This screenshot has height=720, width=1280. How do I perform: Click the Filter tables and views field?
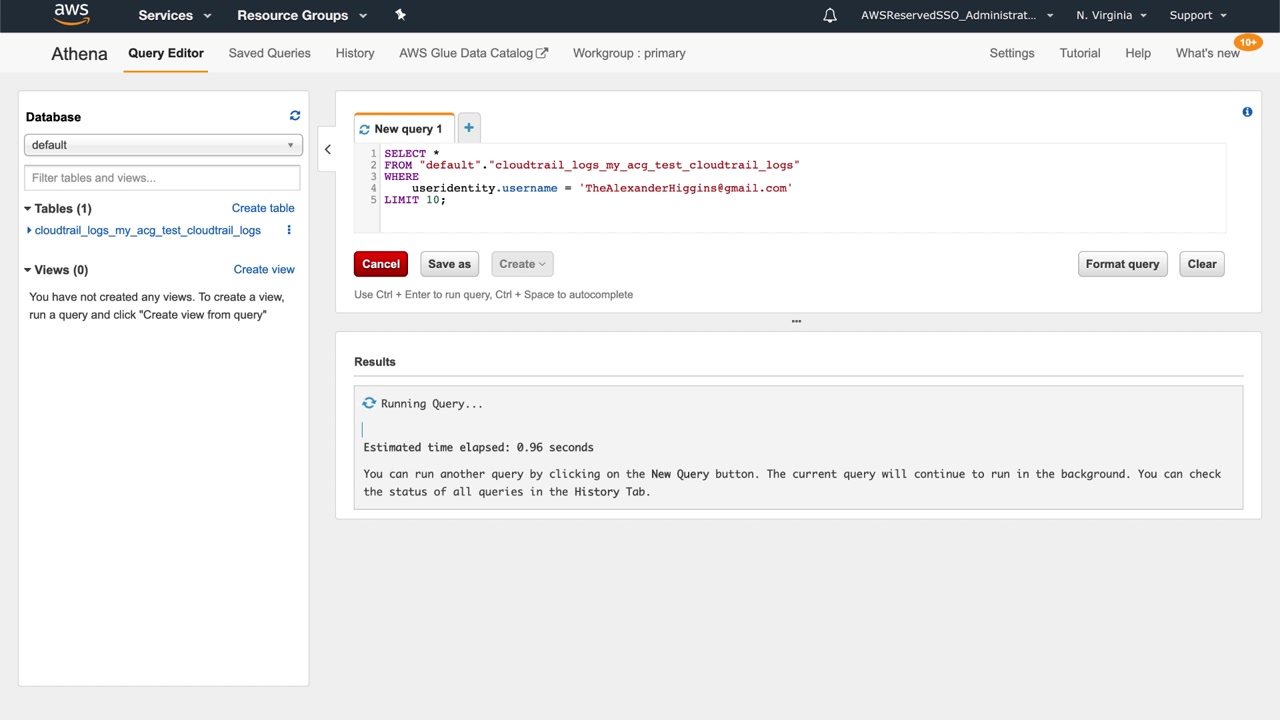[x=162, y=178]
